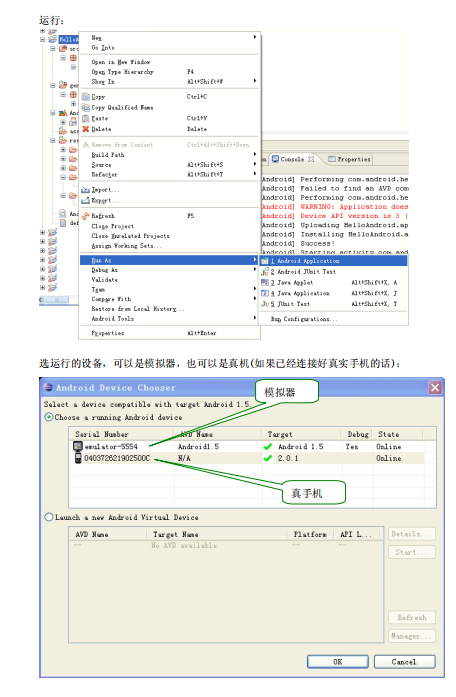Screen dimensions: 456x697
Task: Collapse the gen folder tree node
Action: 52,85
